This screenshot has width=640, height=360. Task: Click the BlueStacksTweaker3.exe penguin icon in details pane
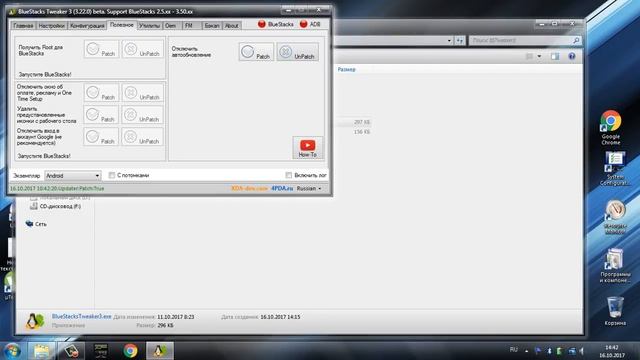35,321
